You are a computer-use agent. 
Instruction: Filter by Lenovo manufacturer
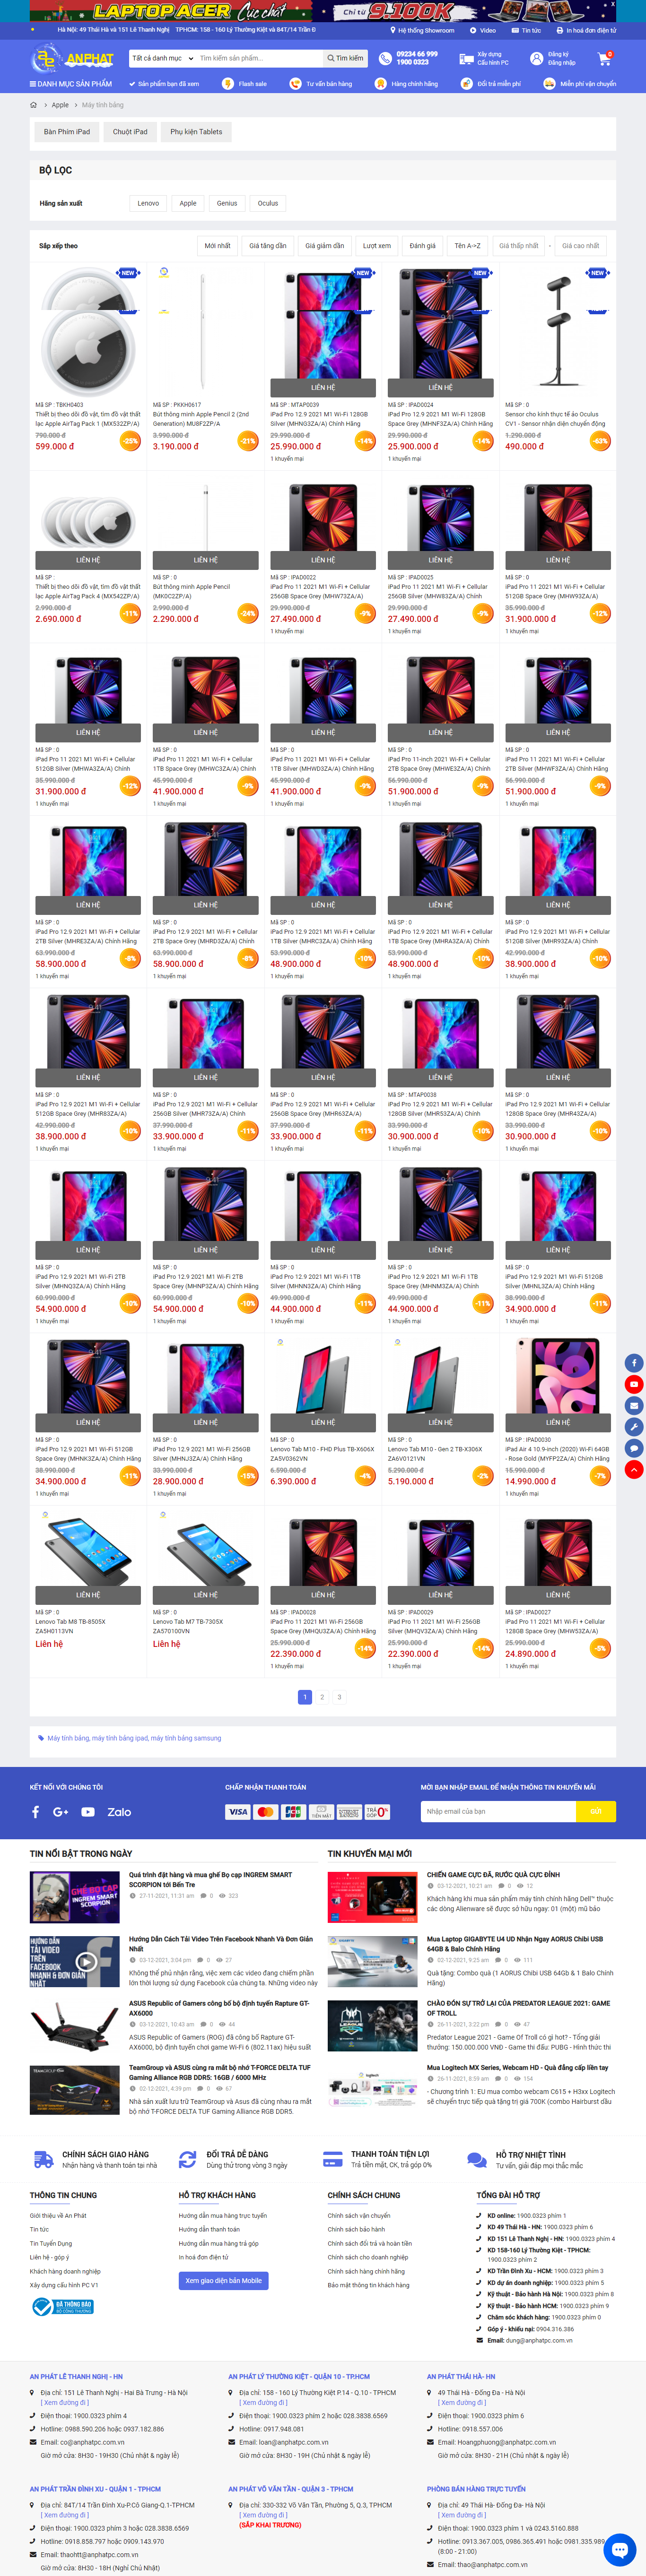(x=148, y=203)
